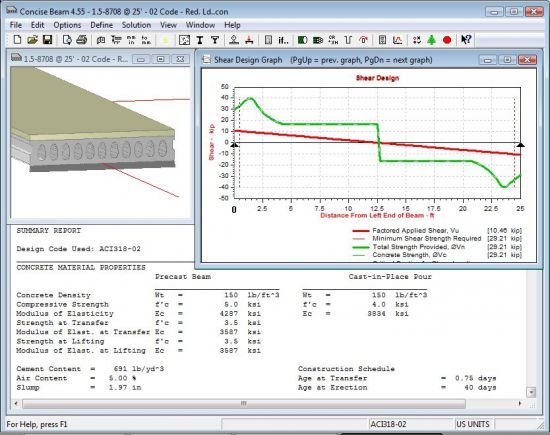
Task: Click the context help arrow icon
Action: tap(466, 40)
